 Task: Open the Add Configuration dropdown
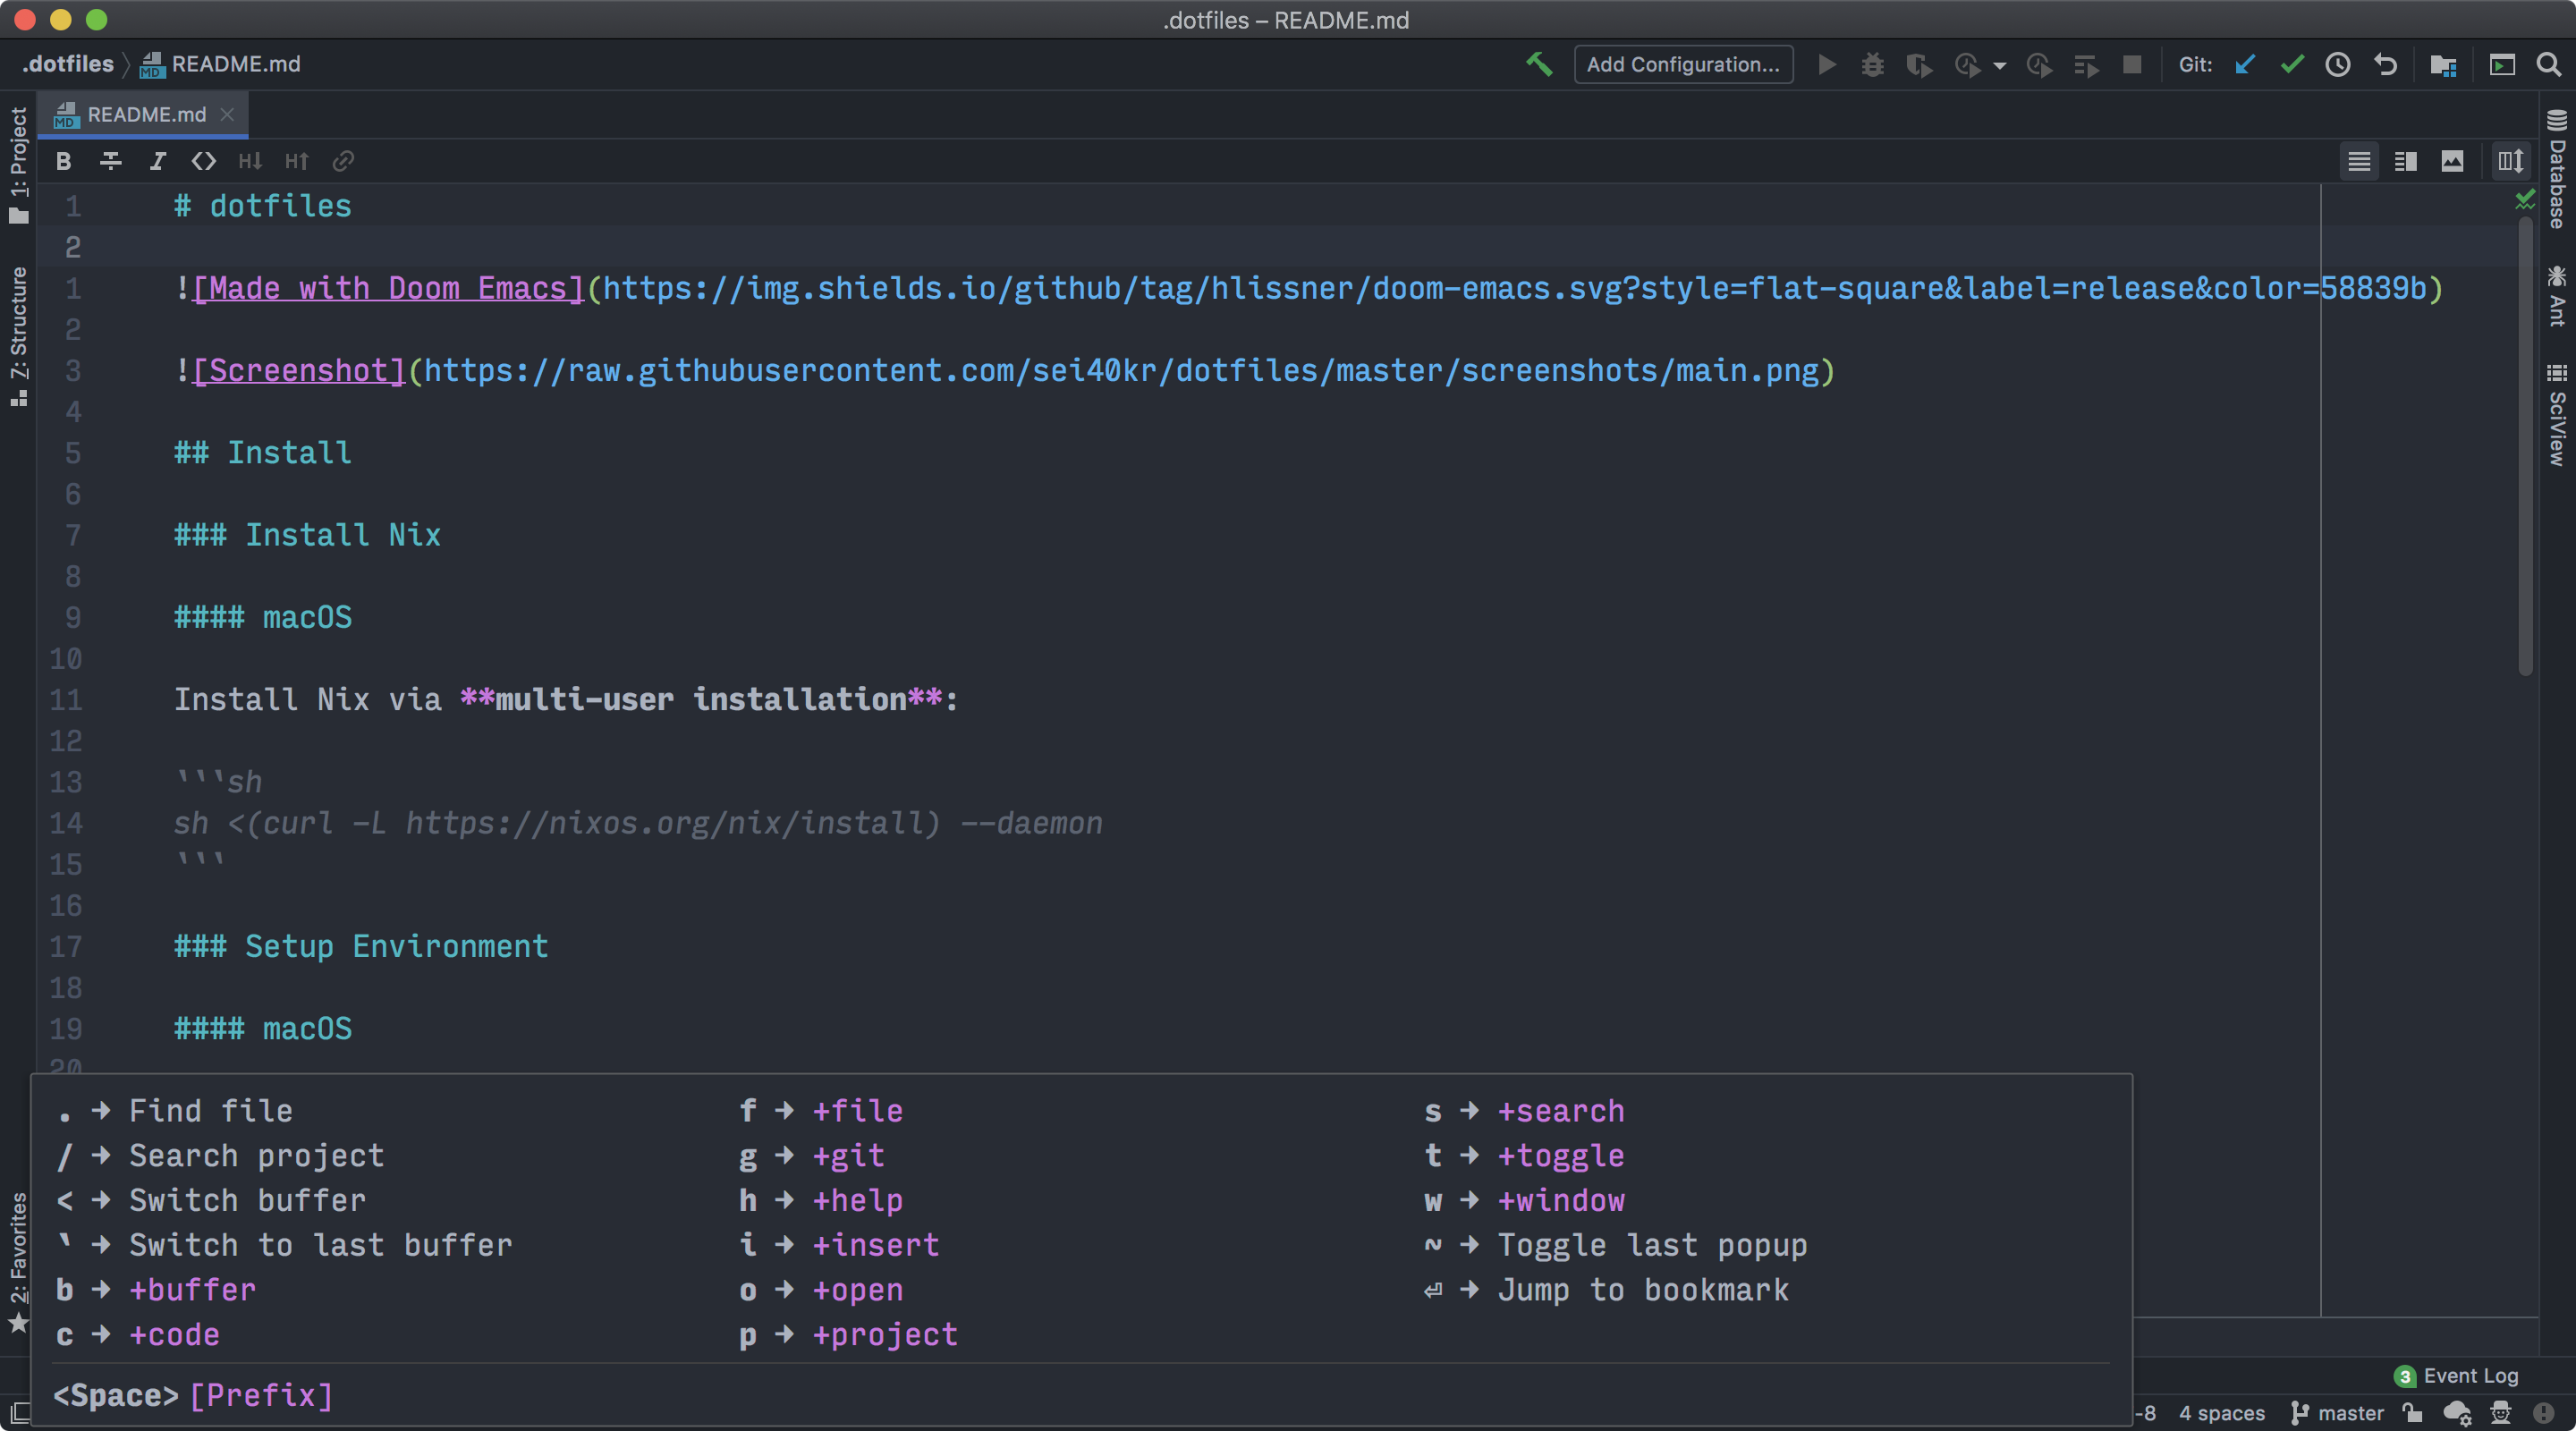1683,65
